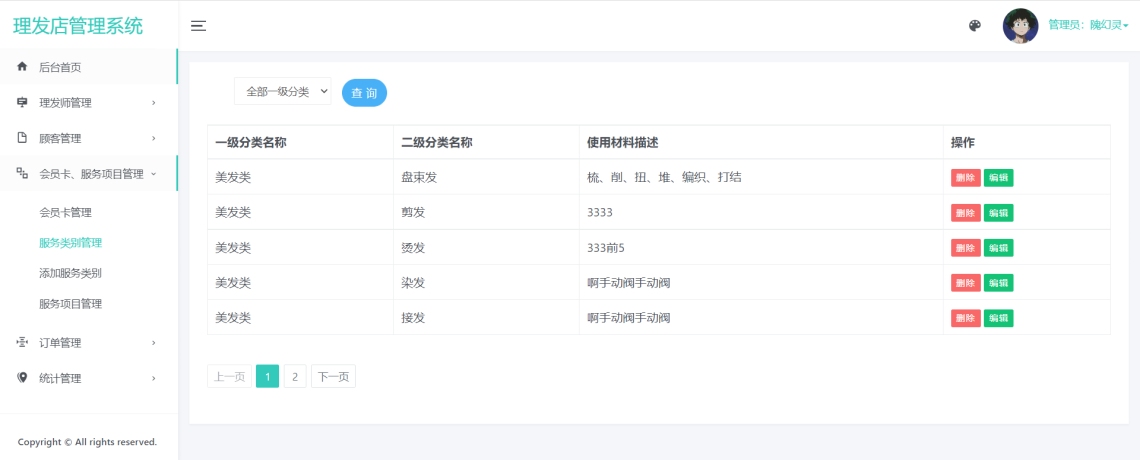This screenshot has height=460, width=1140.
Task: Delete the 剪发 row
Action: click(x=966, y=212)
